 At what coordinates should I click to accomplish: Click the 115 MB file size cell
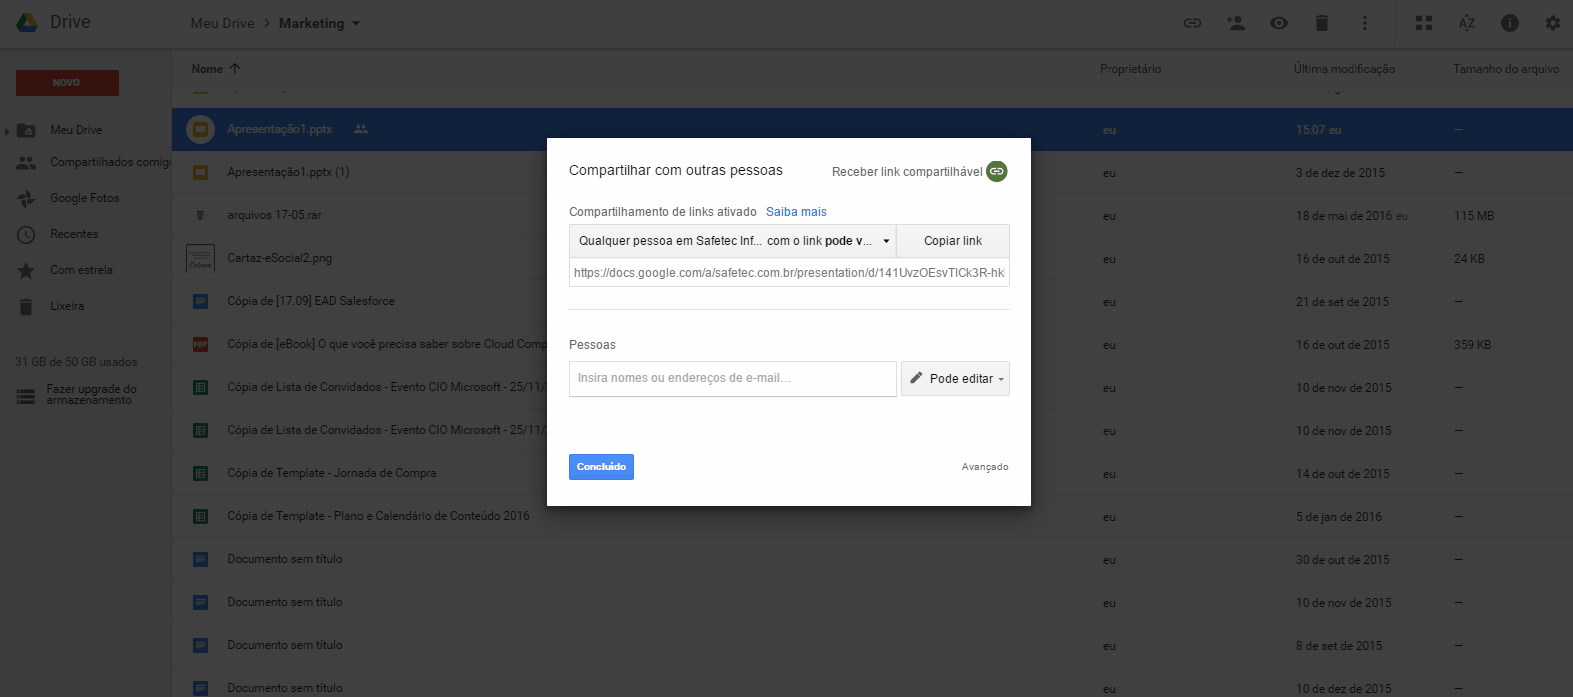1473,216
